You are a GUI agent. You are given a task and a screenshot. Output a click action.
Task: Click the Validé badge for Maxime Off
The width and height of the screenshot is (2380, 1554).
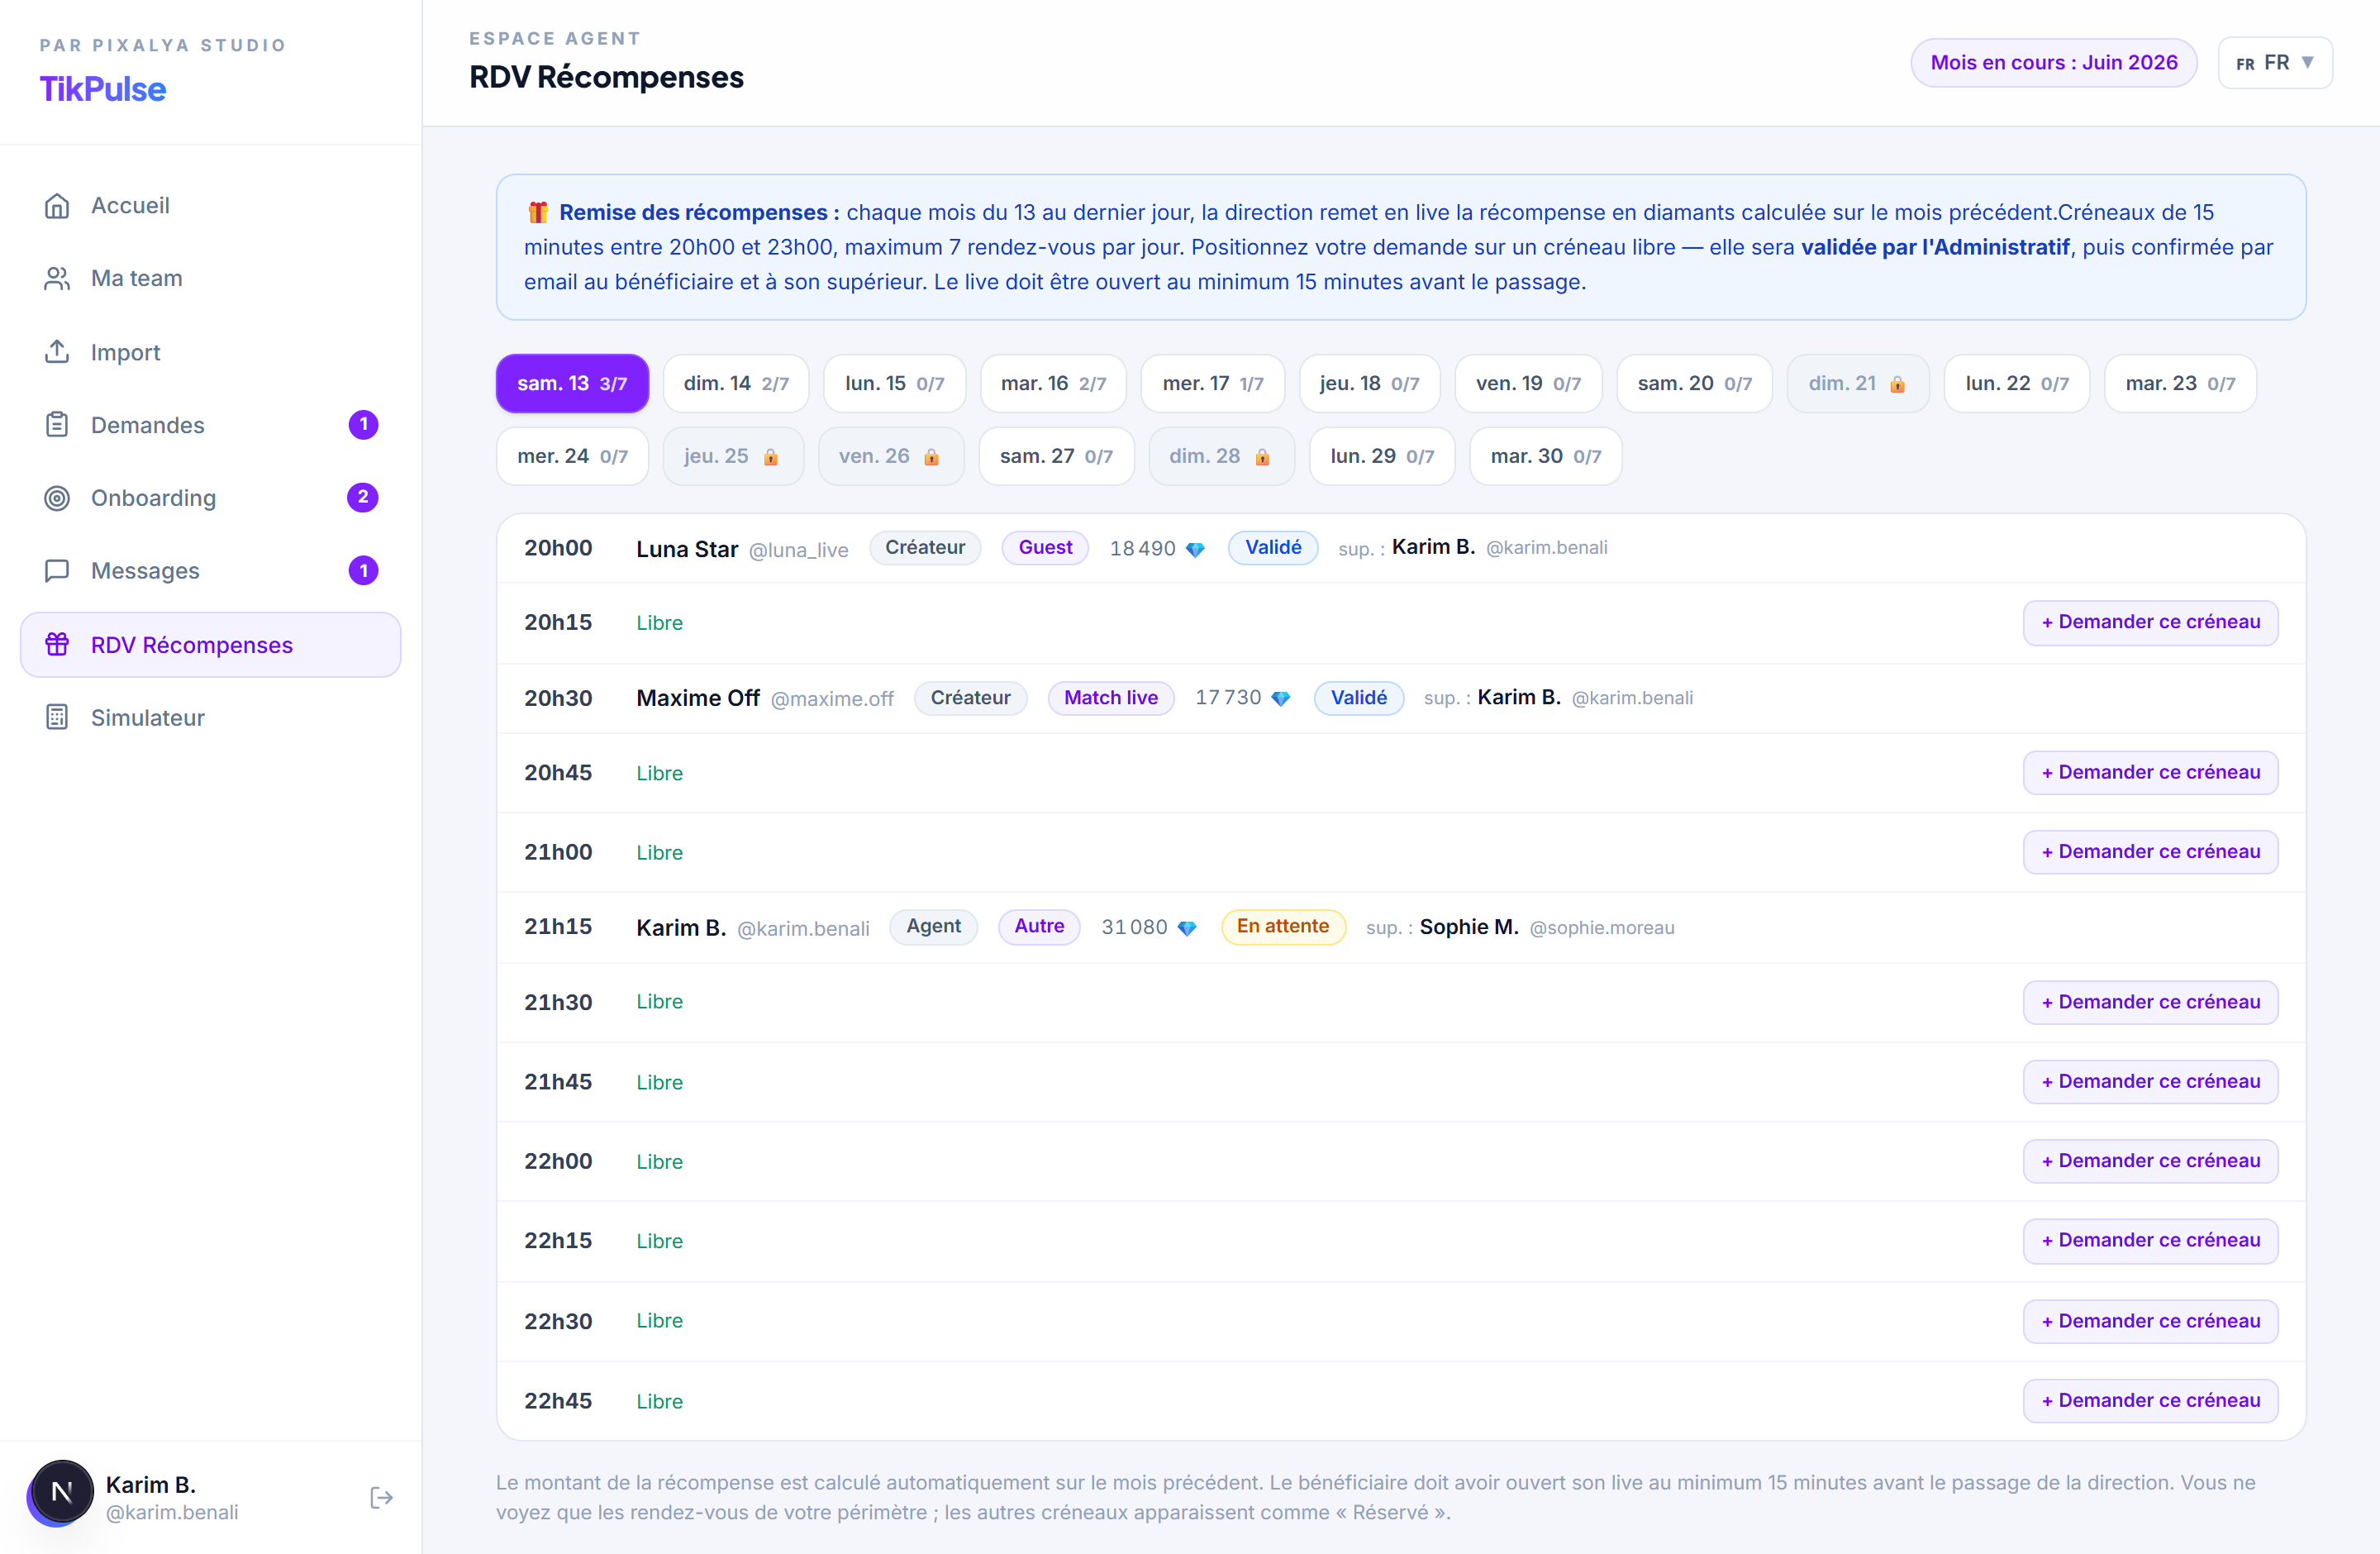point(1358,698)
